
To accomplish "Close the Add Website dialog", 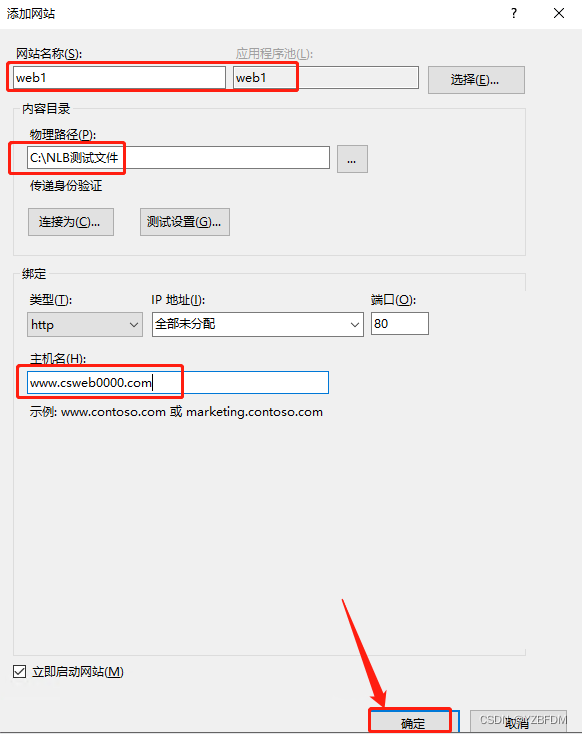I will point(559,13).
